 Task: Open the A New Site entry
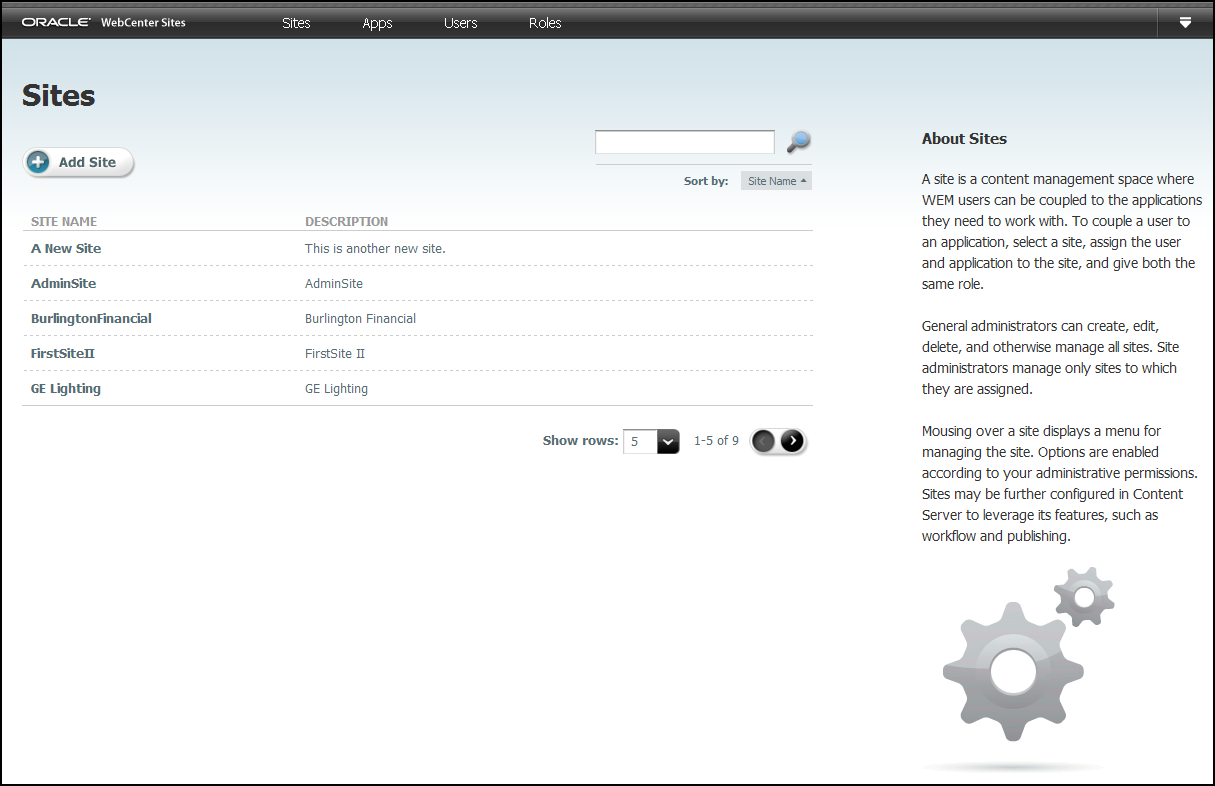(x=66, y=248)
